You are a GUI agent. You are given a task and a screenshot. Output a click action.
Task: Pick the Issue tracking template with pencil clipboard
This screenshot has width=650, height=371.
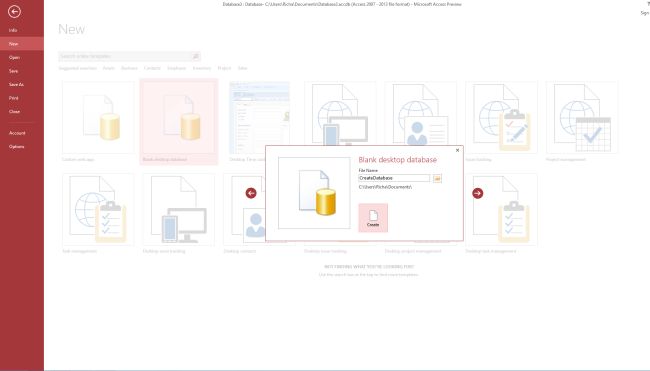[501, 121]
